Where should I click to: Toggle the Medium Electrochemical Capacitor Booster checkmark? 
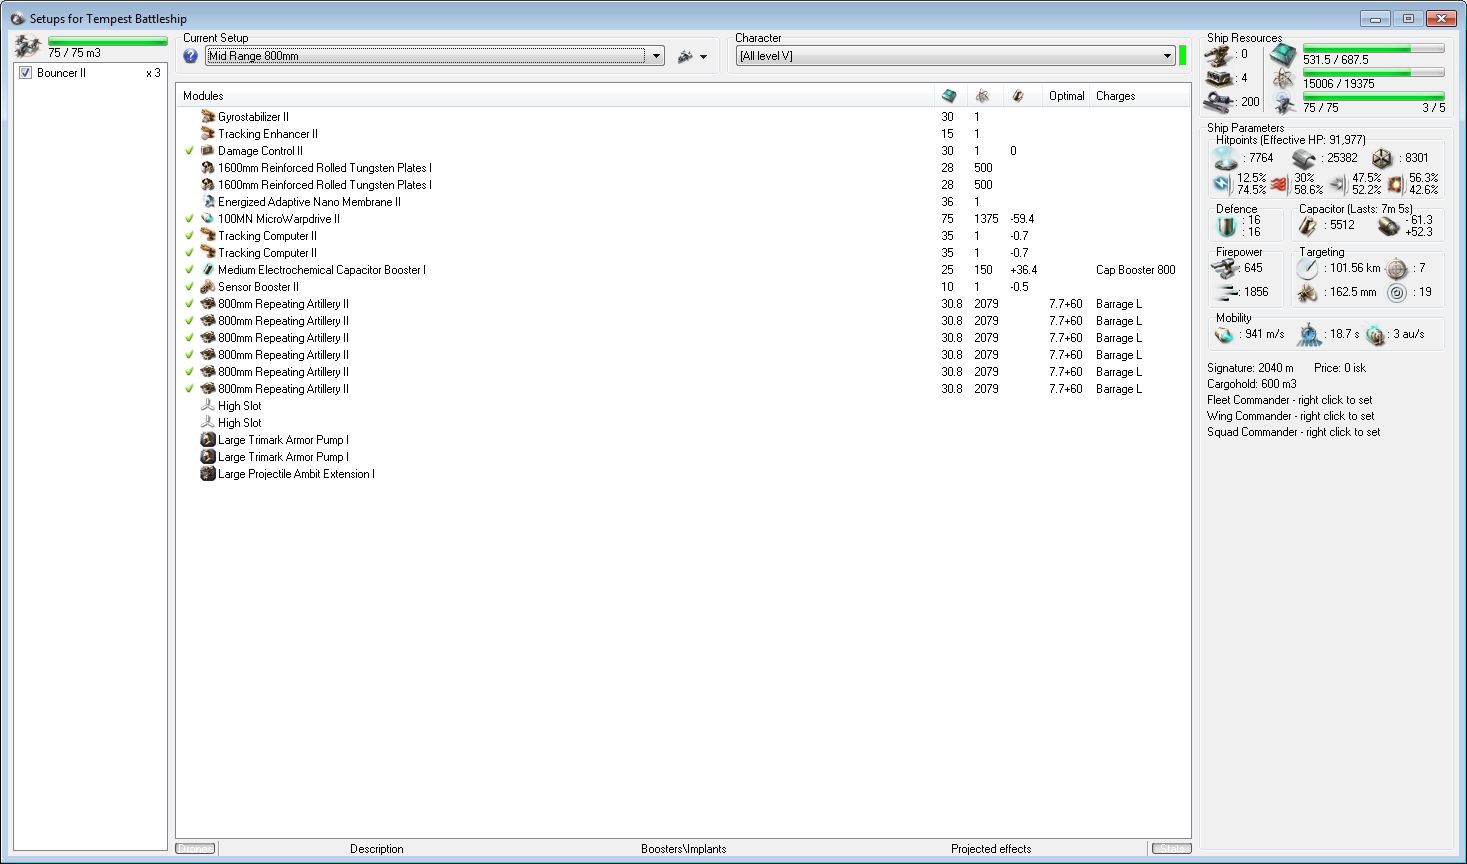(189, 270)
